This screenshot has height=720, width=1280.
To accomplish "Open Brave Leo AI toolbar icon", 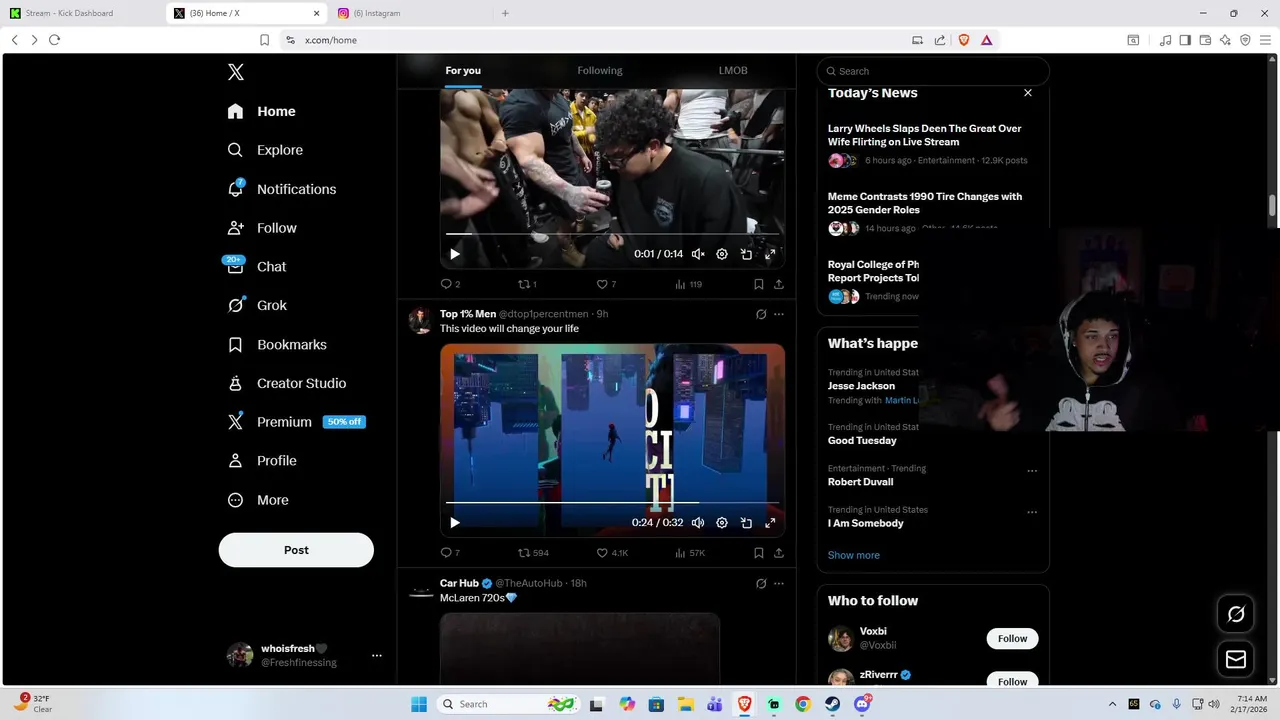I will pyautogui.click(x=1225, y=40).
